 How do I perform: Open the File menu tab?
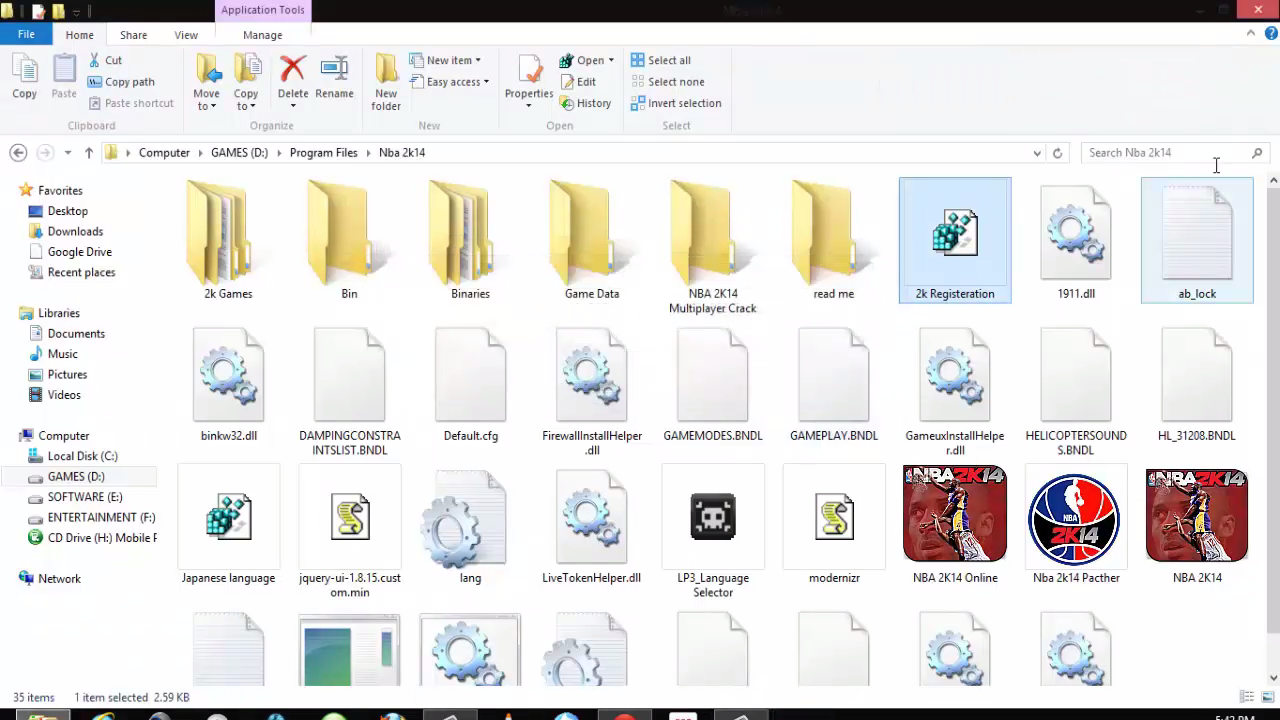[26, 34]
